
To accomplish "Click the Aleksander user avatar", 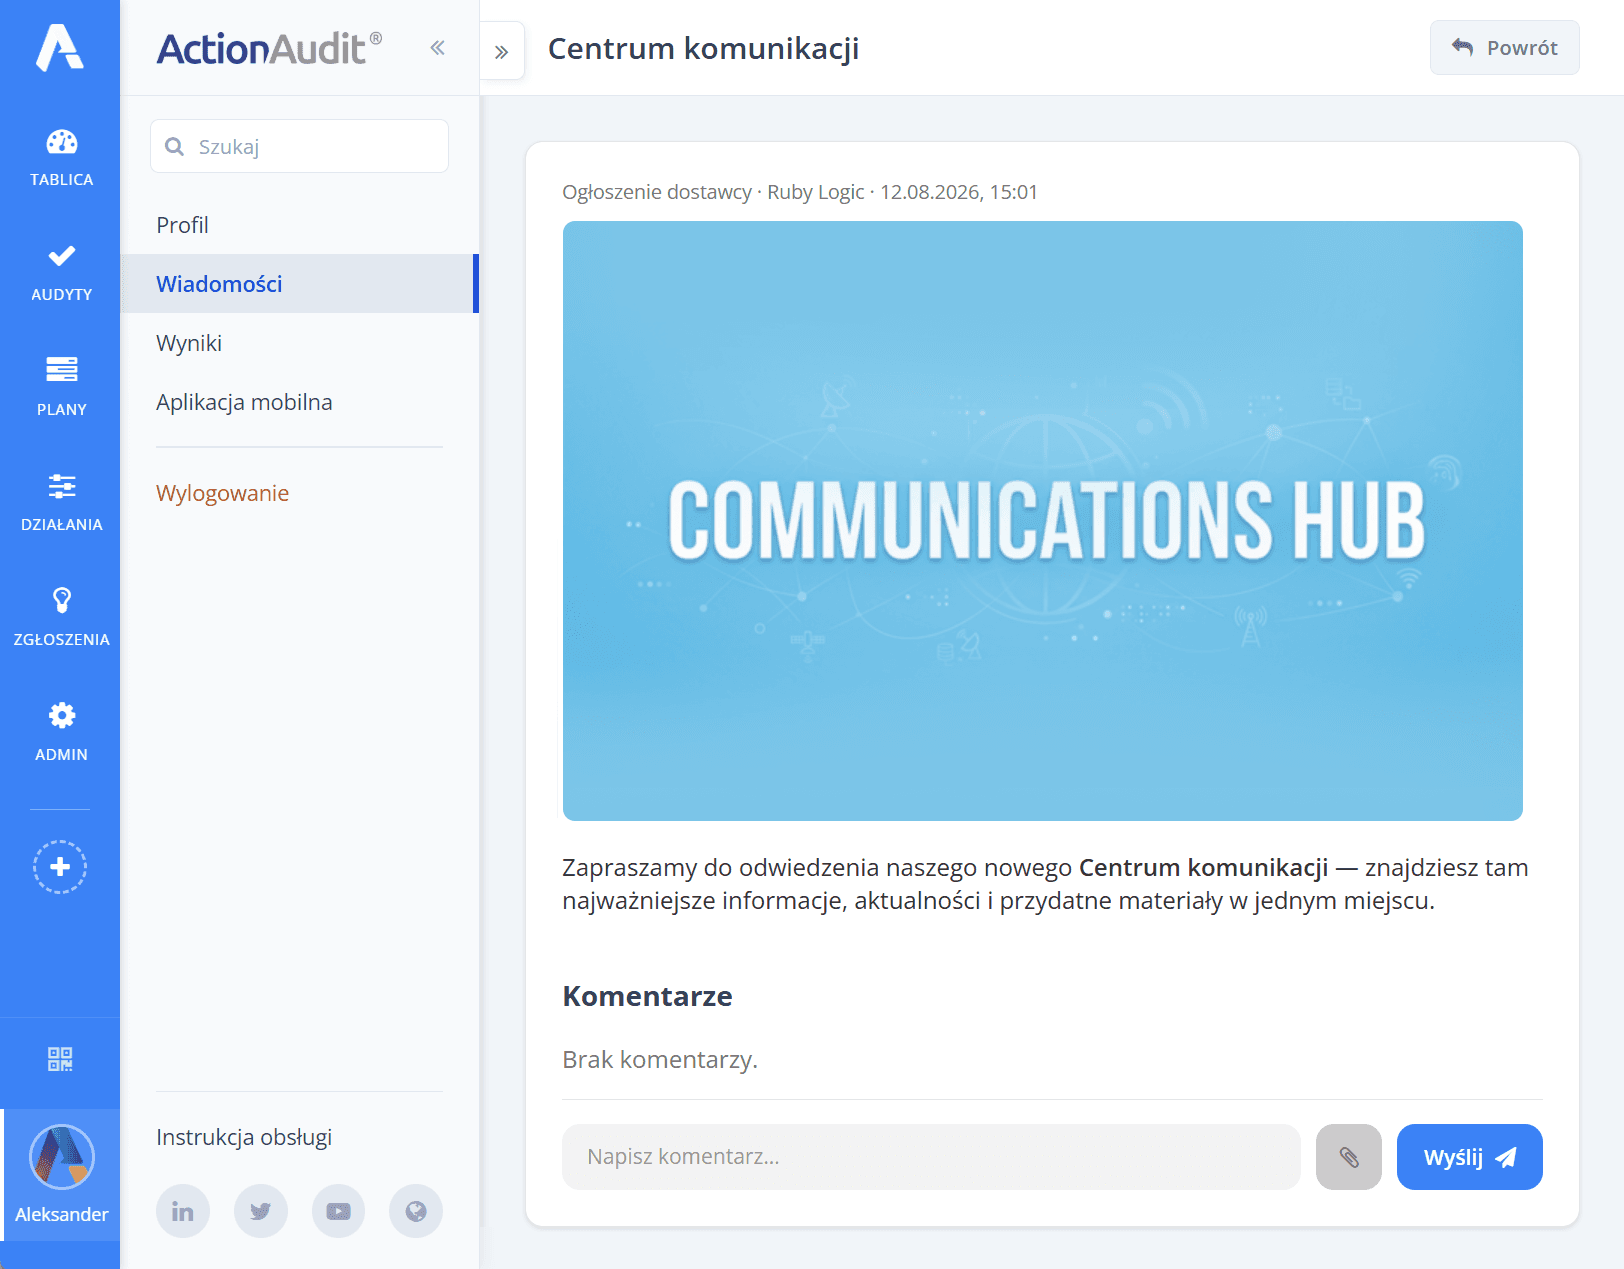I will (x=62, y=1157).
